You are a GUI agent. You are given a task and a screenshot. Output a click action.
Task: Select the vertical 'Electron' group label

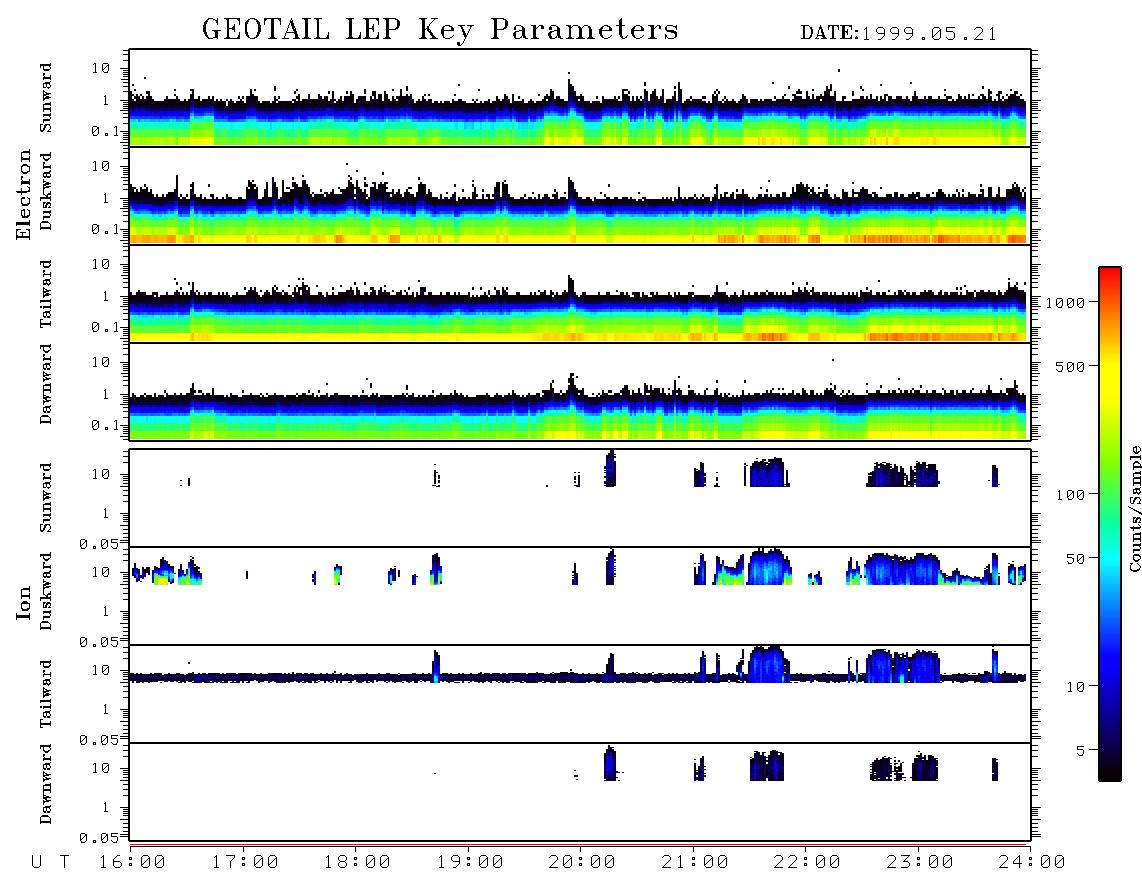click(24, 194)
